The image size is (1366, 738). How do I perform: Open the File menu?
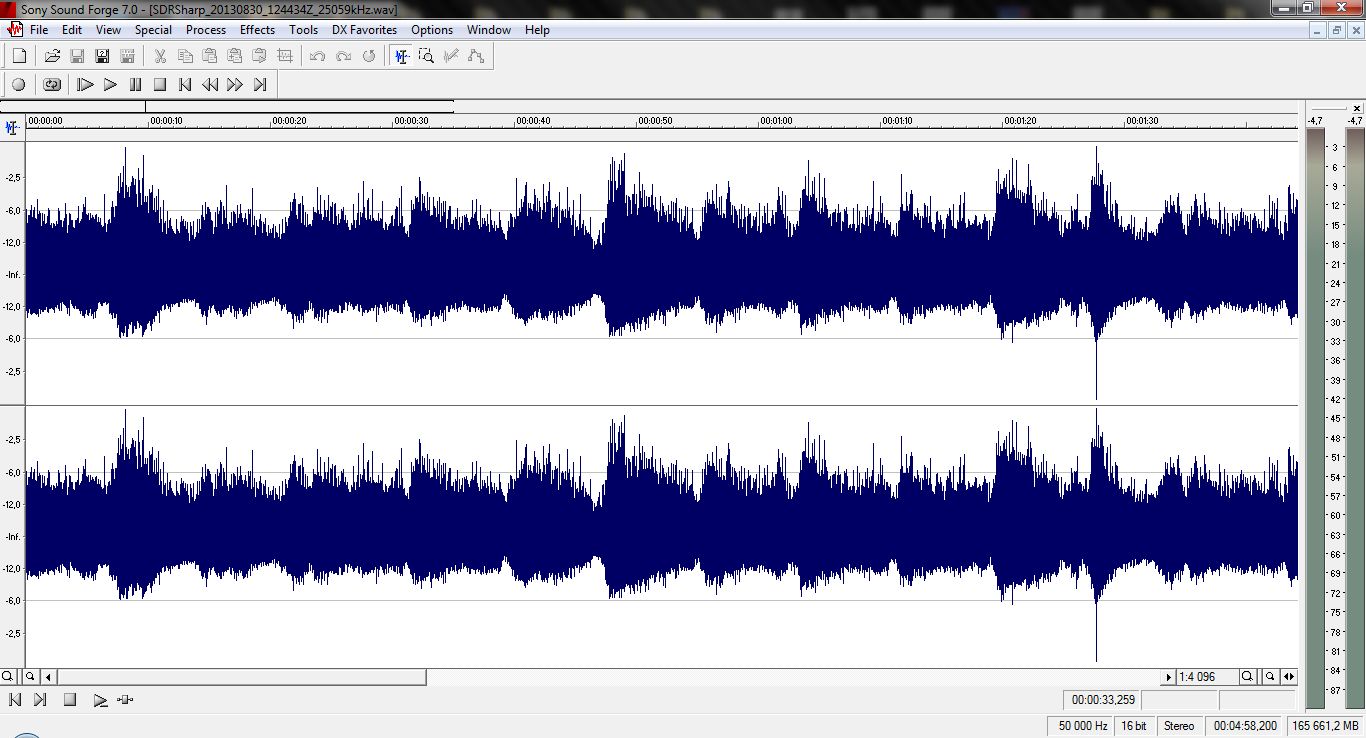point(39,30)
